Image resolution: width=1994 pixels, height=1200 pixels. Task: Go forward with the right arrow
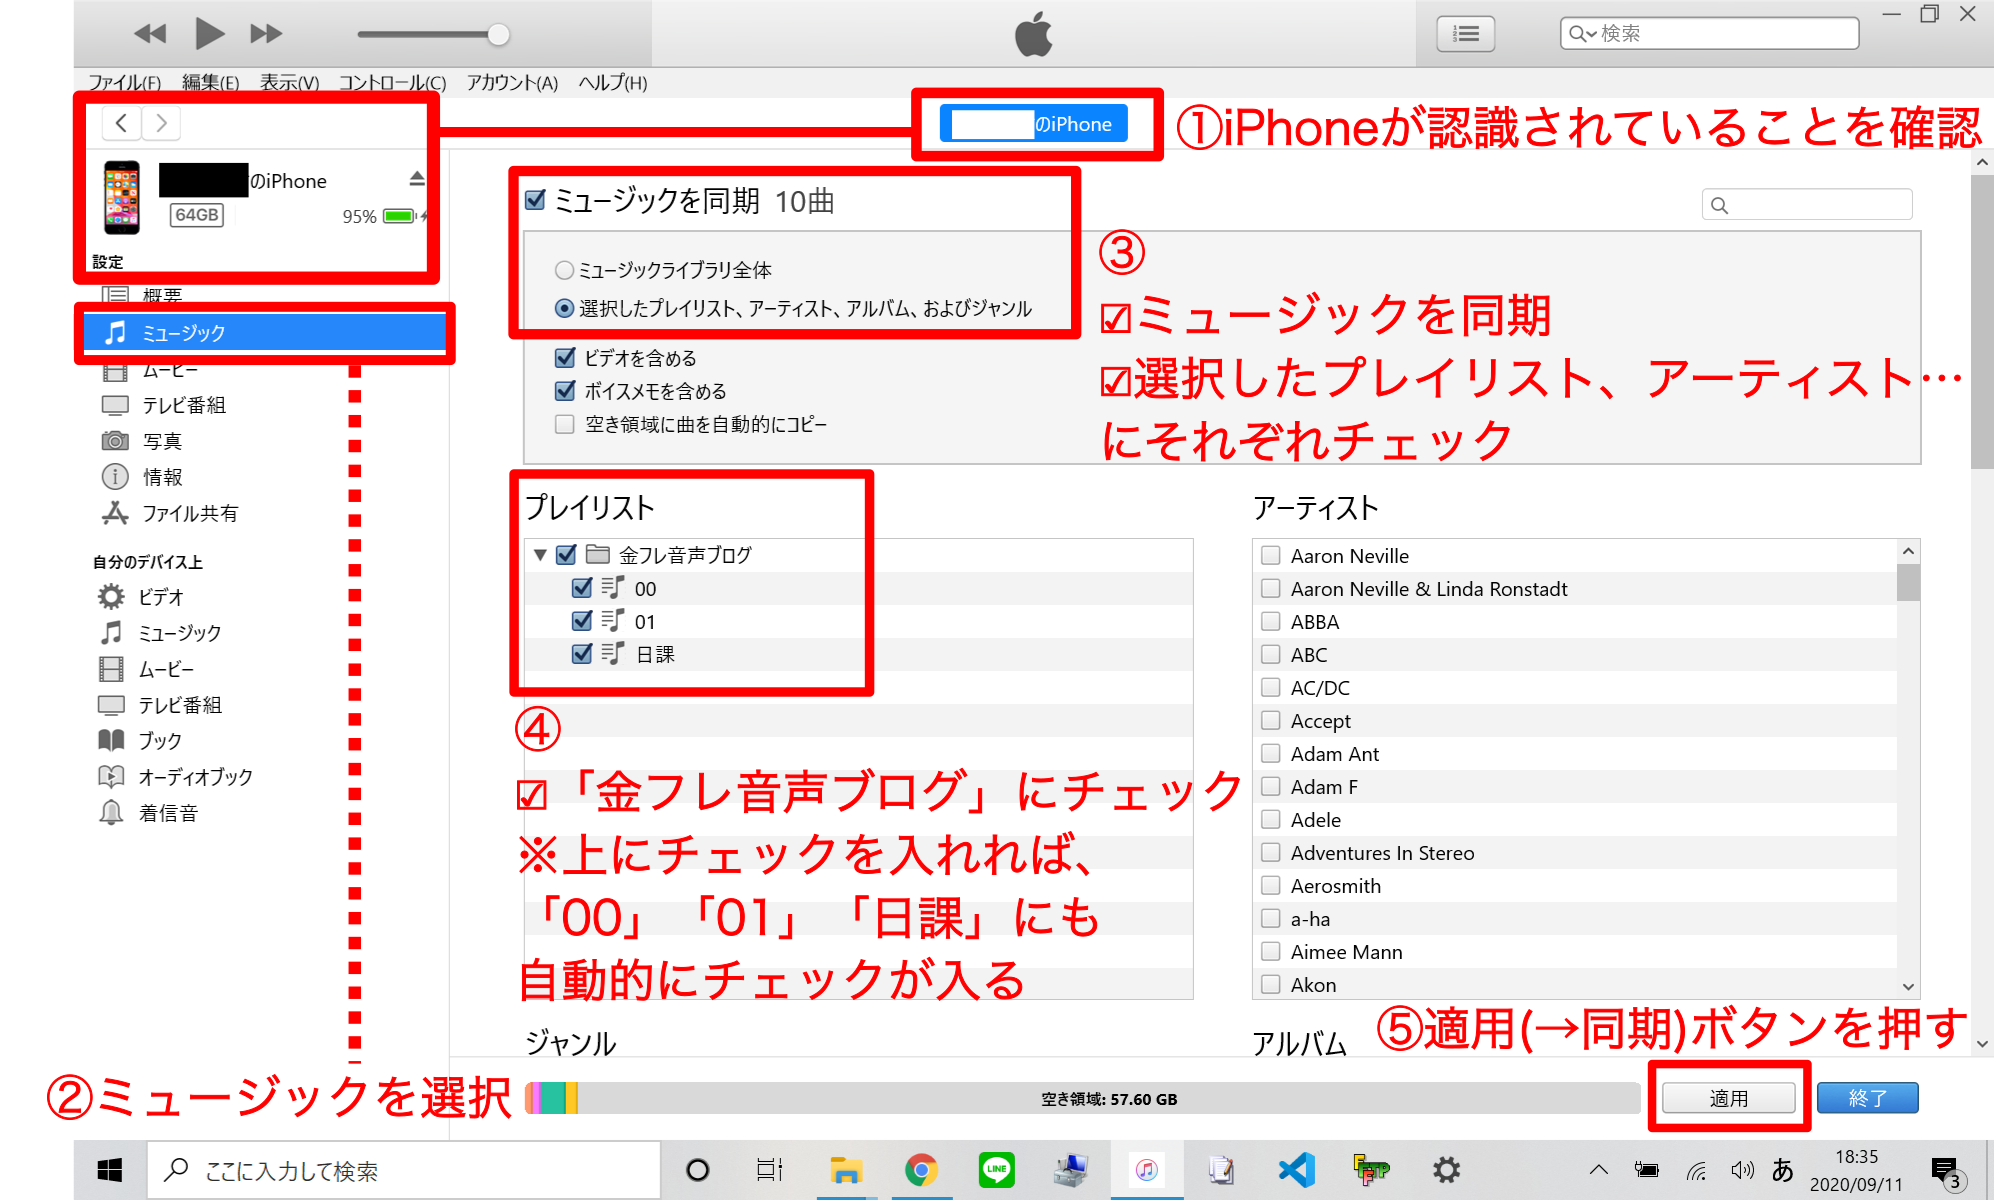[x=161, y=123]
